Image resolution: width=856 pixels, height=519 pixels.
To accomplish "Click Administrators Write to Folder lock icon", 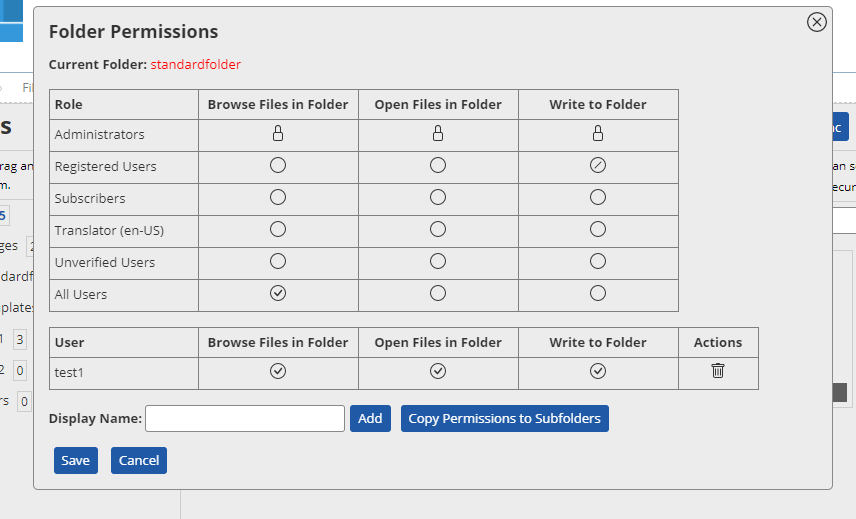I will pyautogui.click(x=598, y=134).
